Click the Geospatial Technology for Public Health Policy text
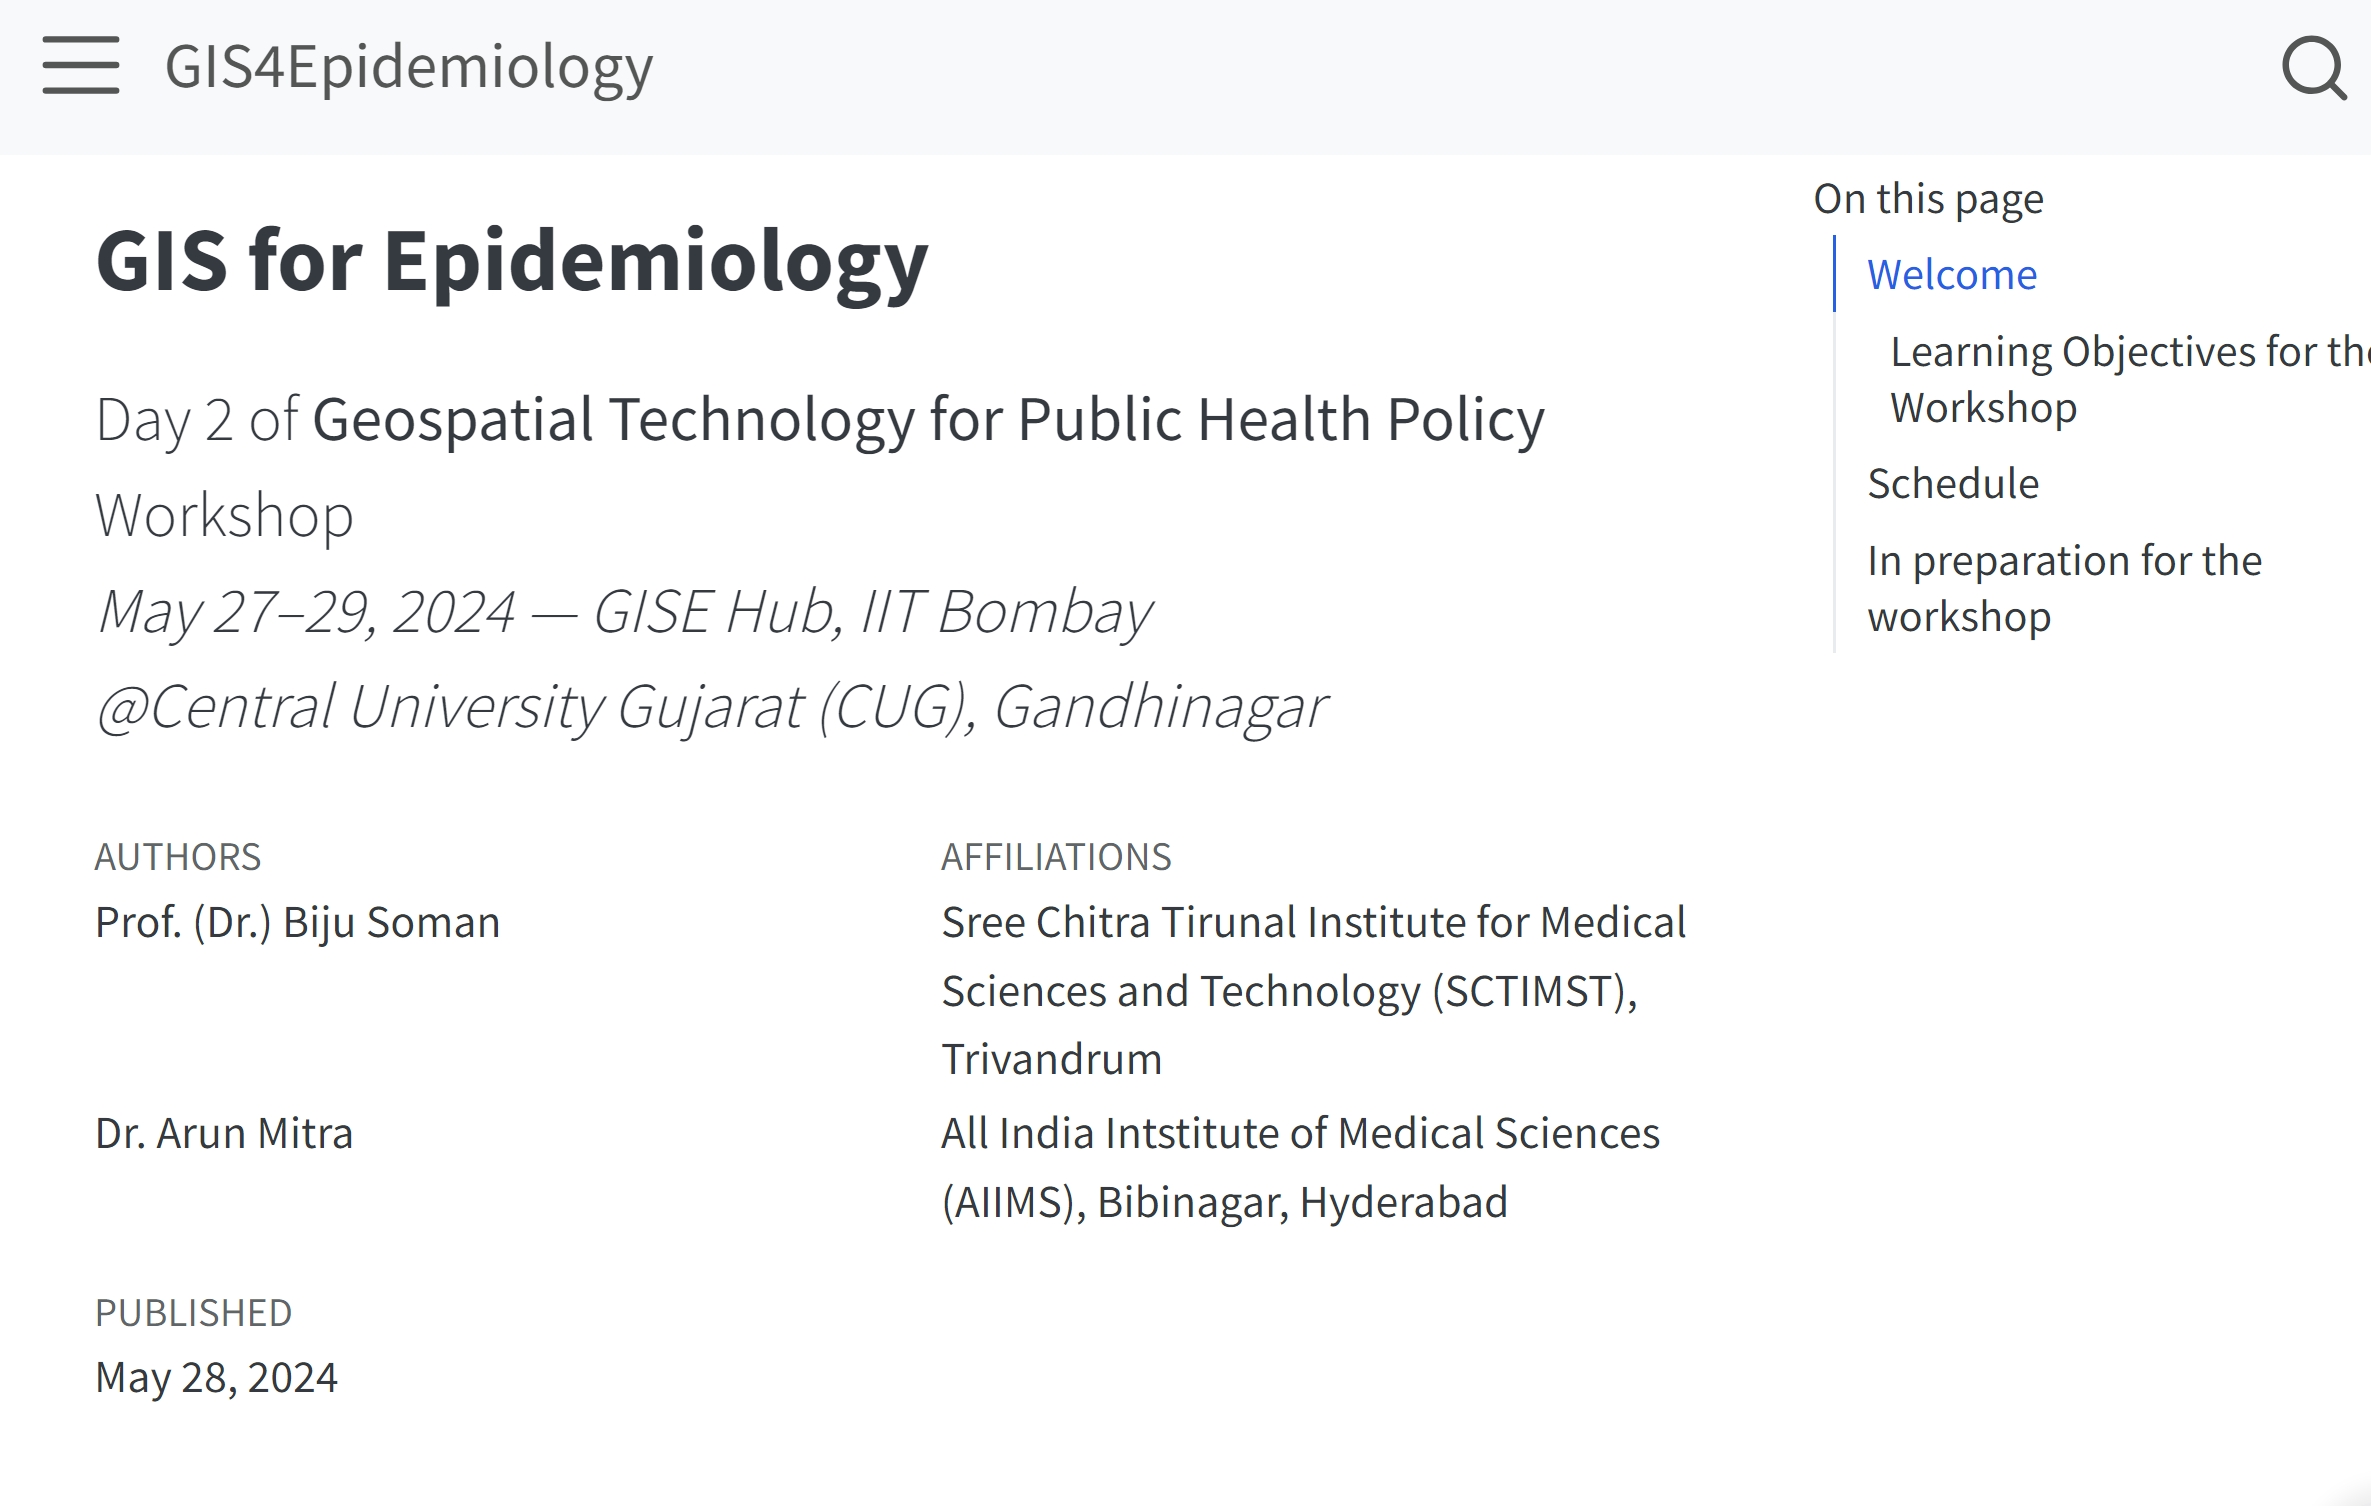Screen dimensions: 2371x1506 [928, 419]
